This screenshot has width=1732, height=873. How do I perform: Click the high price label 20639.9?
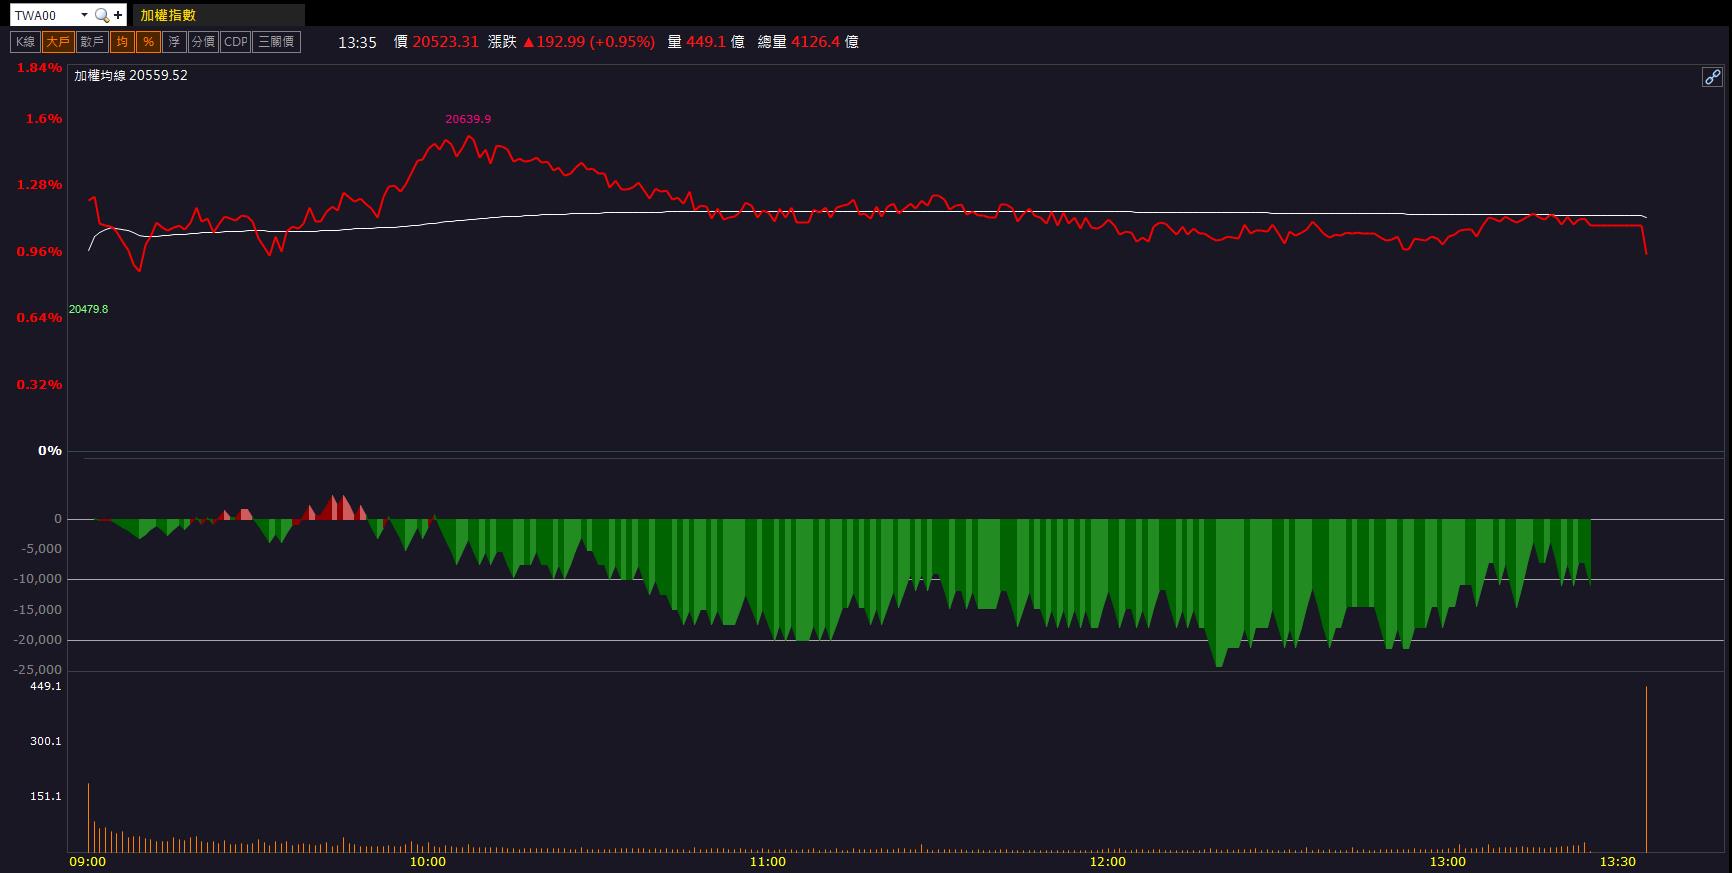[468, 119]
